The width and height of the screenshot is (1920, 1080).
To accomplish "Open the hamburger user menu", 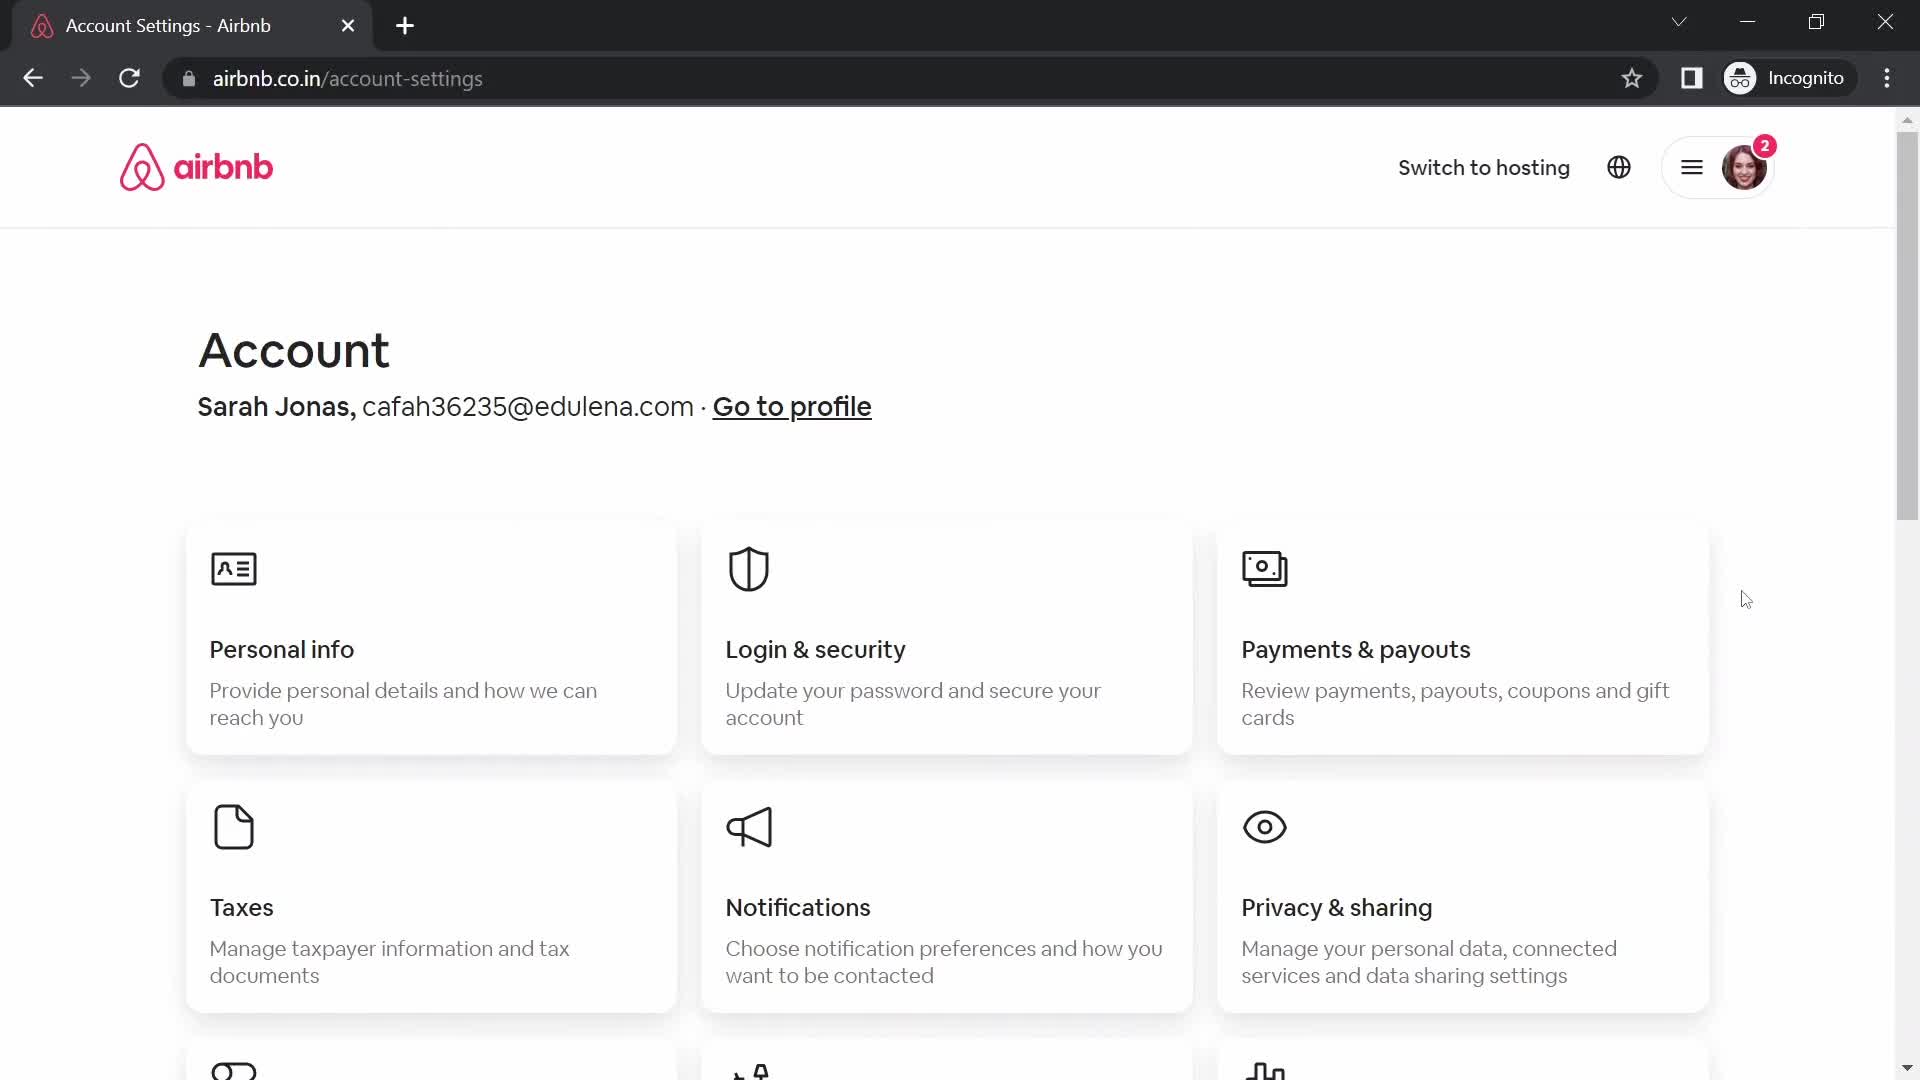I will coord(1692,167).
